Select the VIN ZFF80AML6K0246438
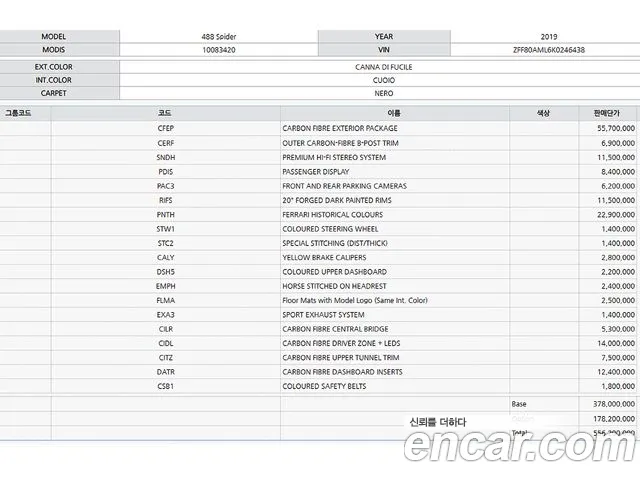640x480 pixels. [x=549, y=50]
